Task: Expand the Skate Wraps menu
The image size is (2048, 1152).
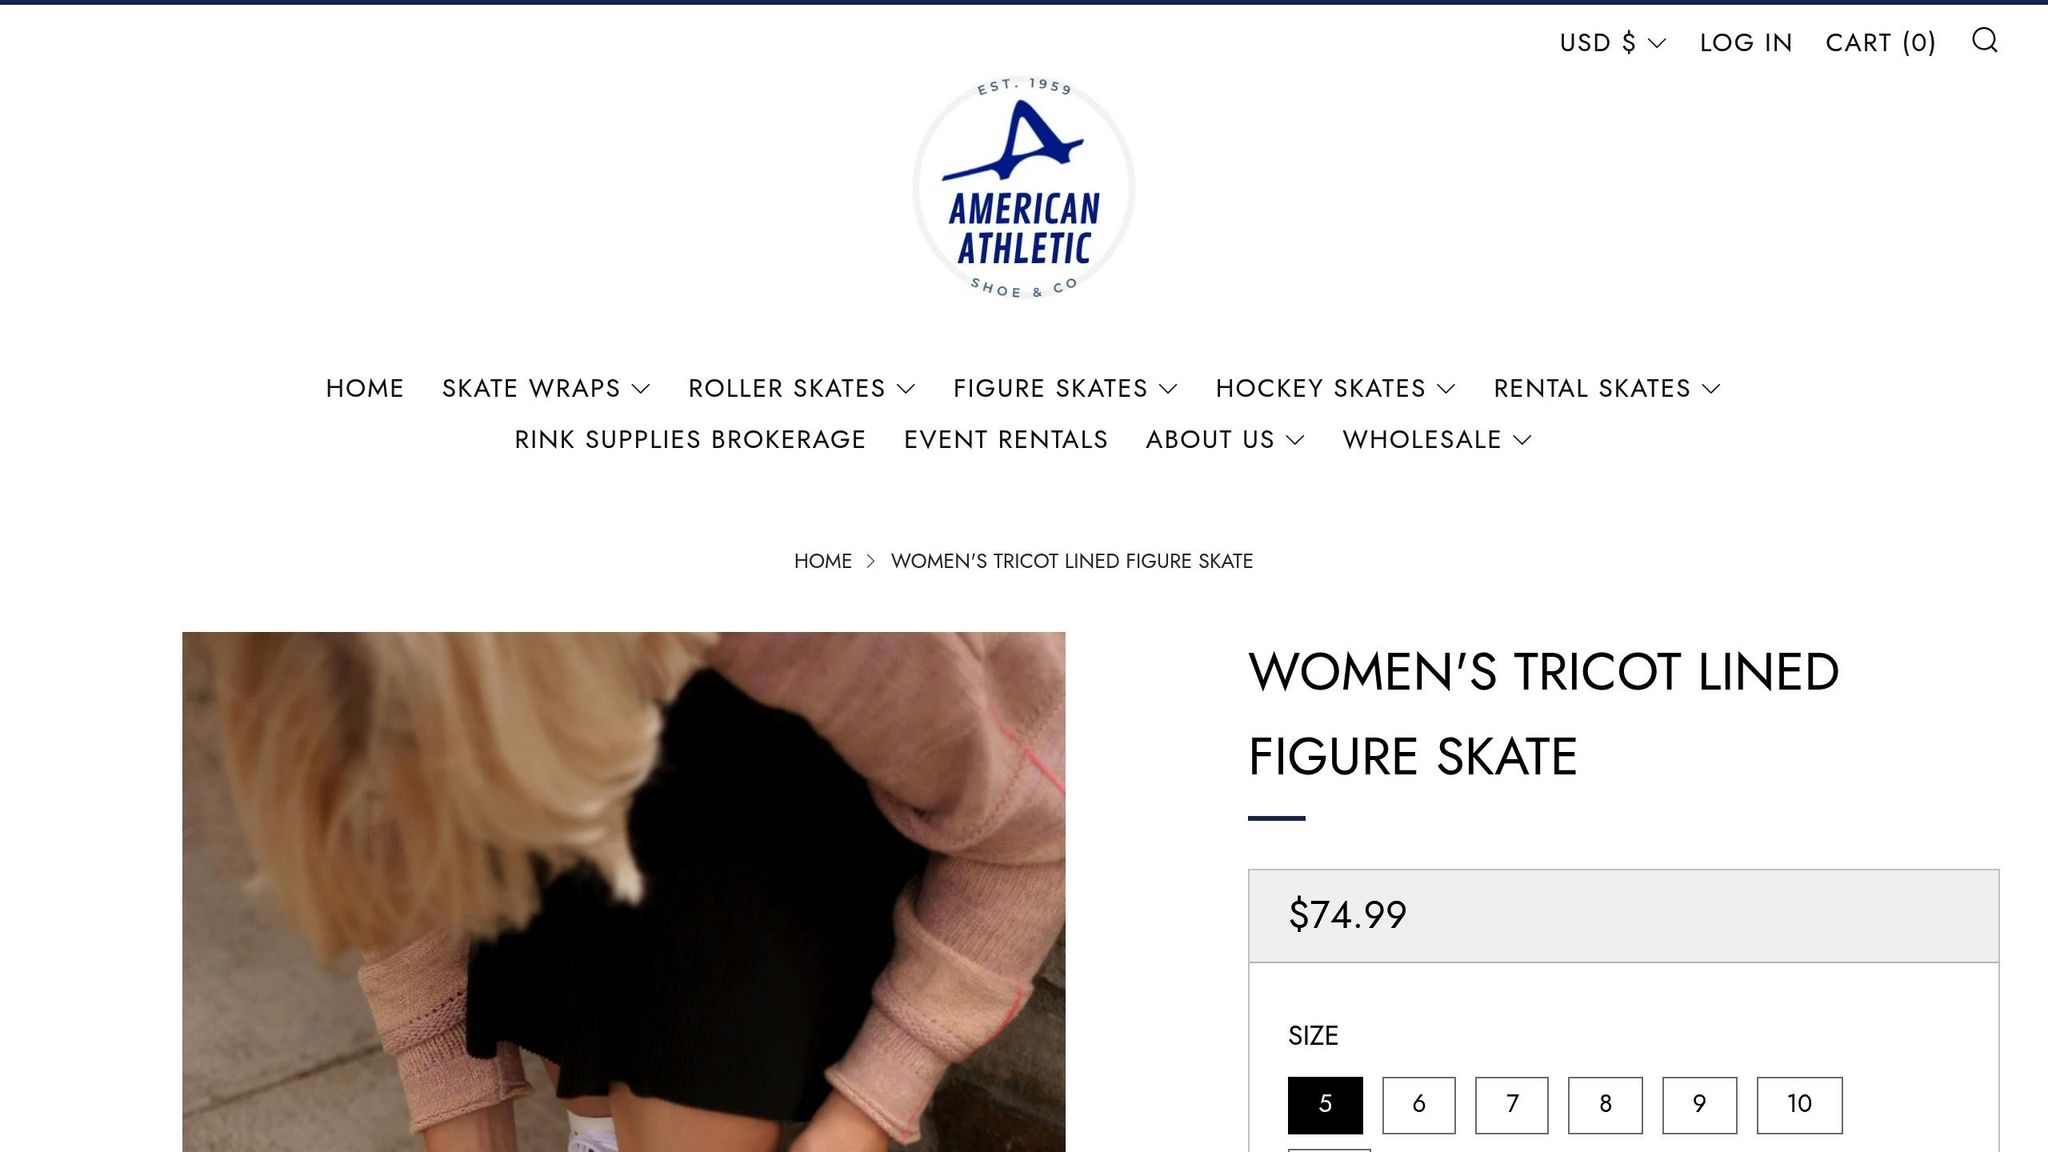Action: (x=546, y=388)
